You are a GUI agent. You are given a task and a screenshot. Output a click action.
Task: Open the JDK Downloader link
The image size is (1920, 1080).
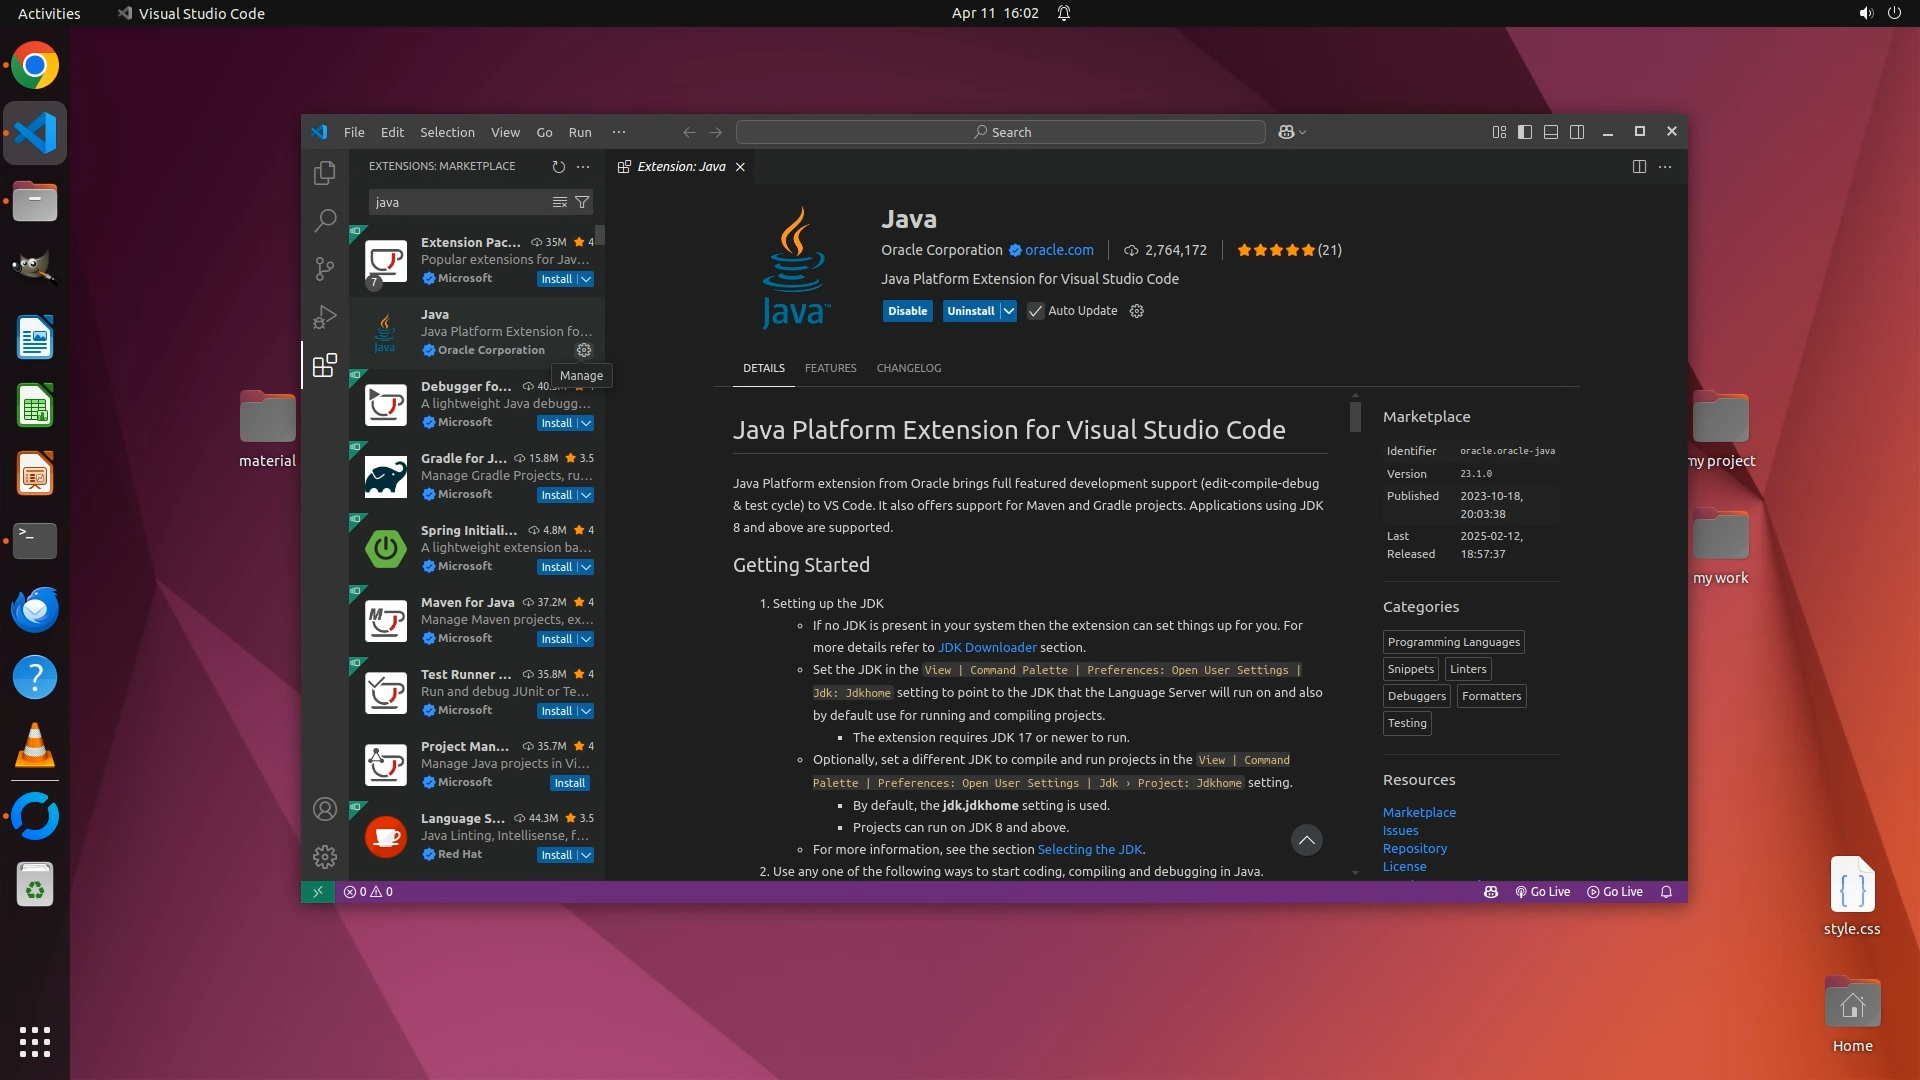tap(986, 648)
